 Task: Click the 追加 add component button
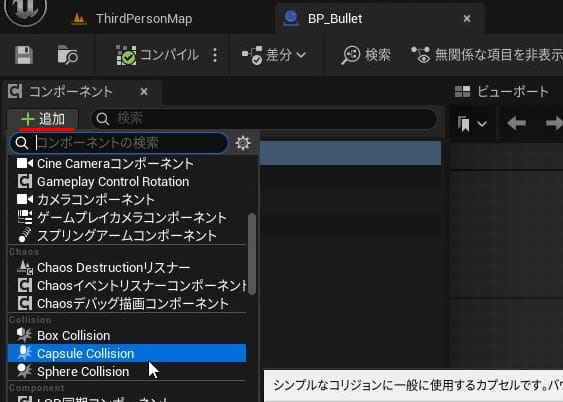43,119
